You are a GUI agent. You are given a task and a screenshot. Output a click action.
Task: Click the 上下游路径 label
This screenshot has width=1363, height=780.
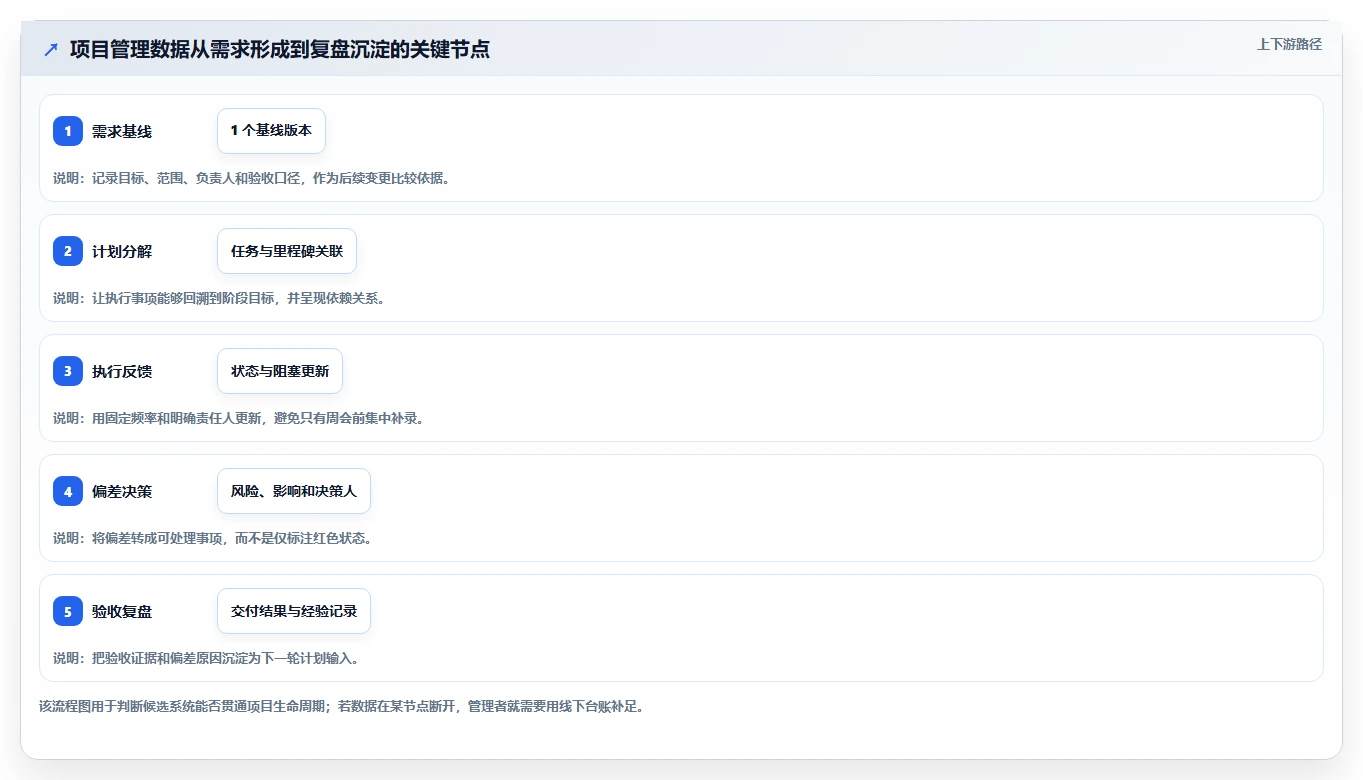tap(1289, 44)
